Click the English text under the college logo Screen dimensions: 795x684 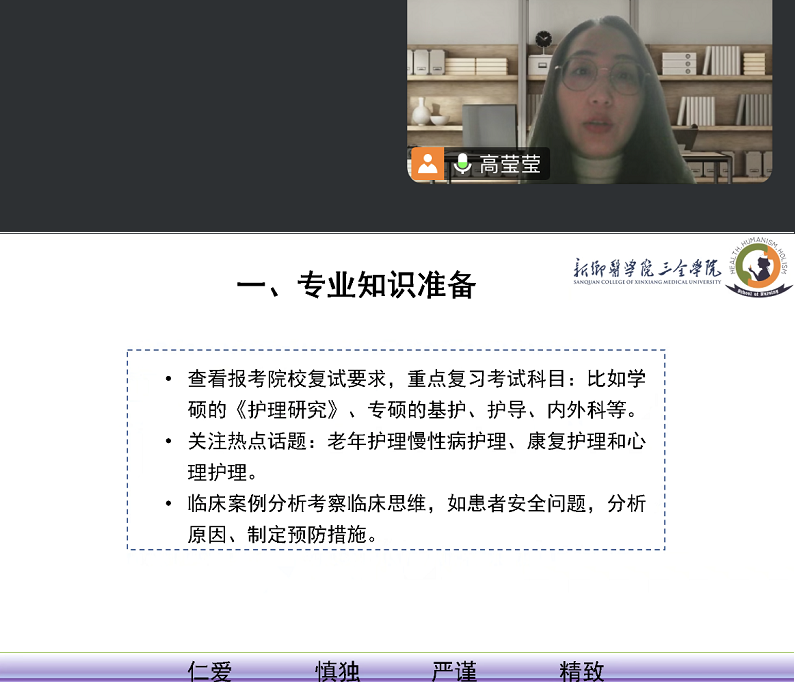coord(646,283)
